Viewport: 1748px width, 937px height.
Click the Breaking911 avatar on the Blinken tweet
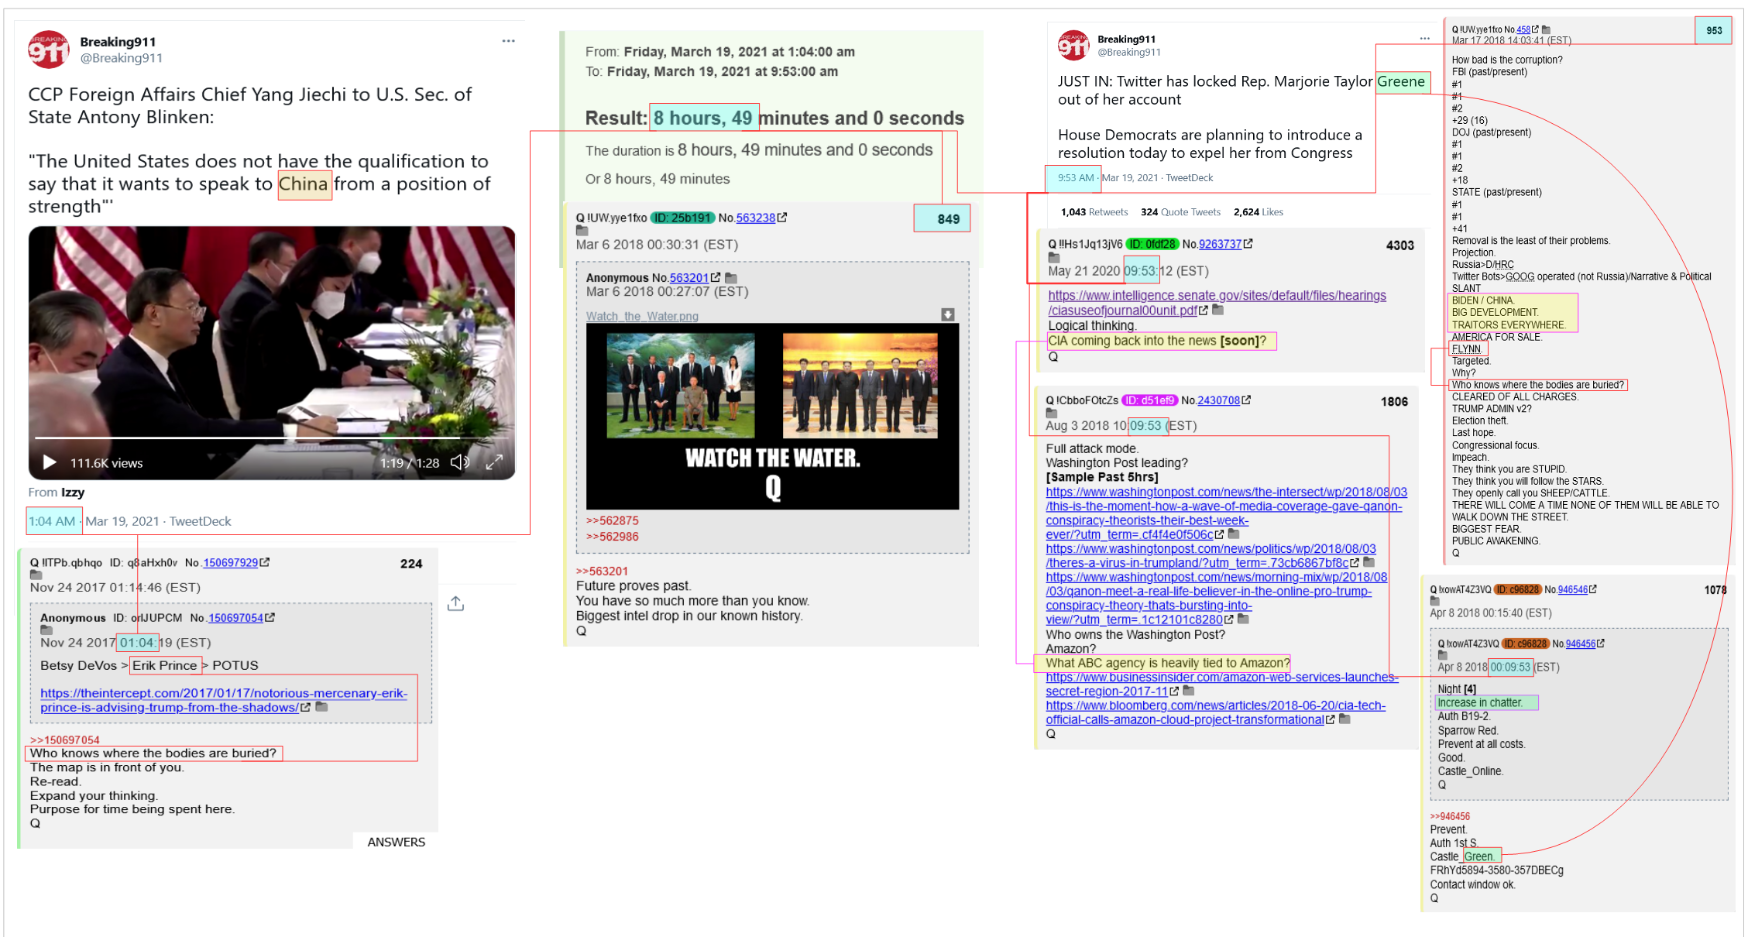coord(48,49)
